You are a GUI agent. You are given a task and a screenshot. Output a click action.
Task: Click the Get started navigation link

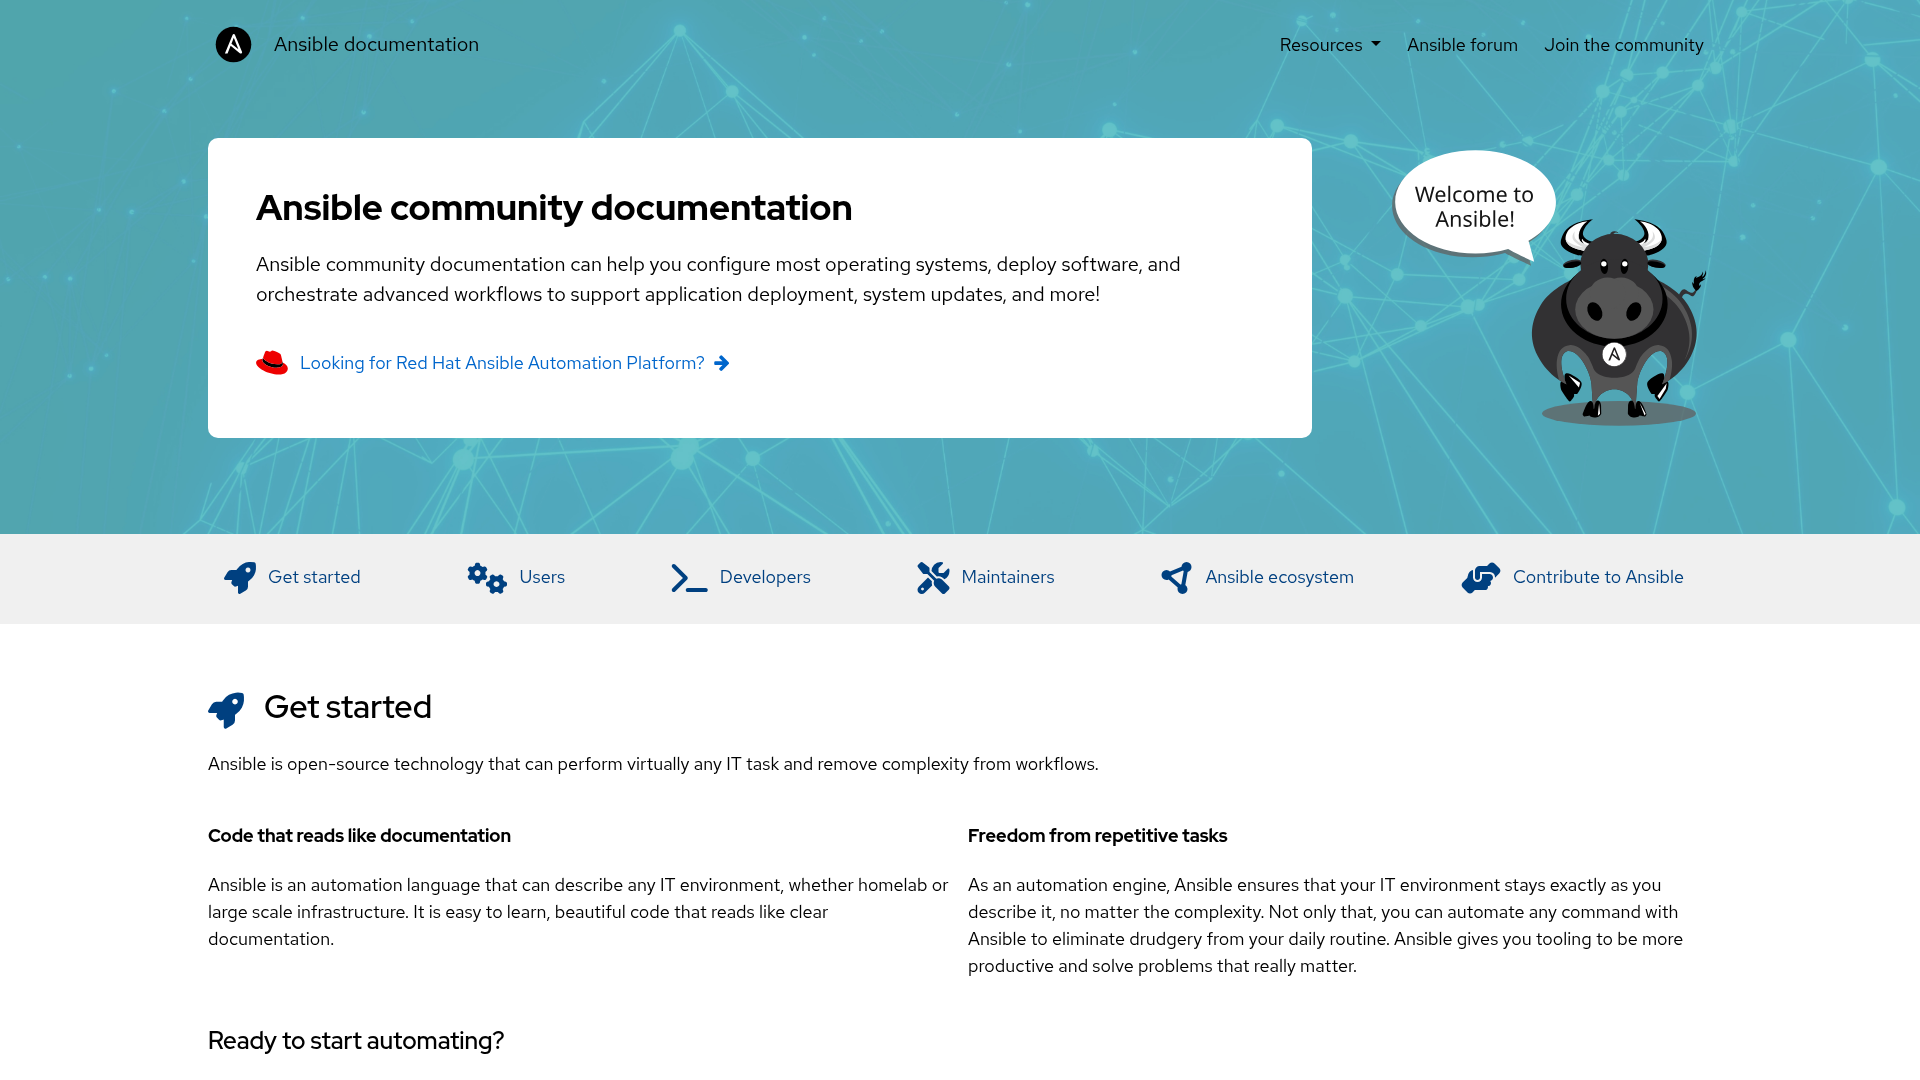tap(314, 577)
